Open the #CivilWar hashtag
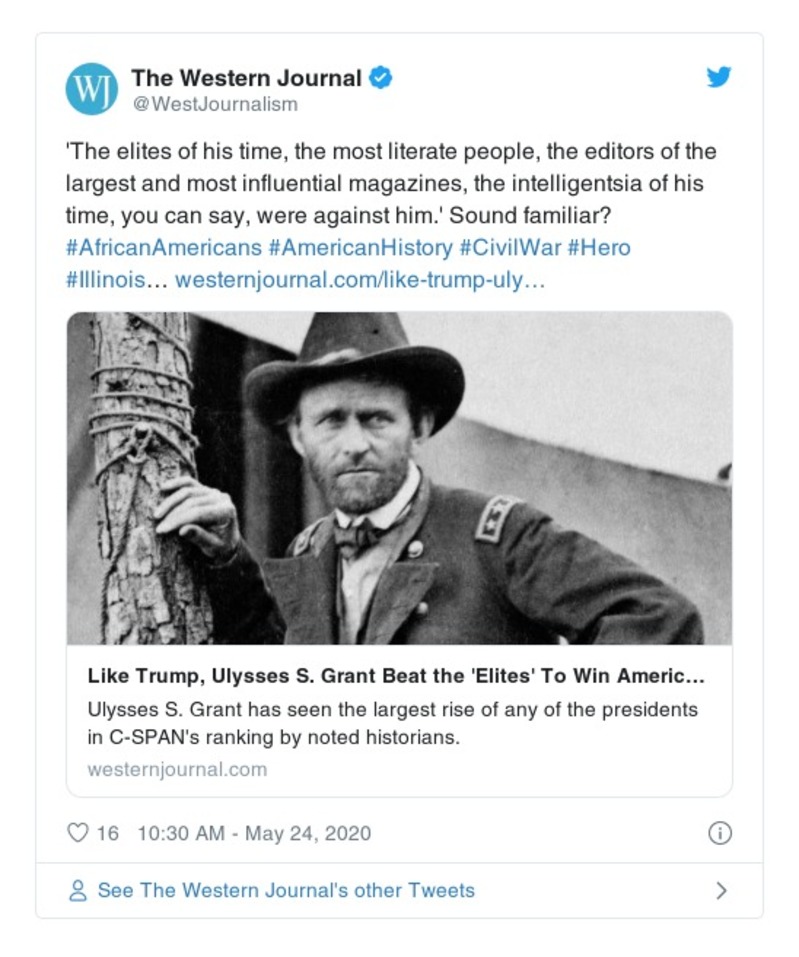The height and width of the screenshot is (957, 799). click(x=508, y=247)
